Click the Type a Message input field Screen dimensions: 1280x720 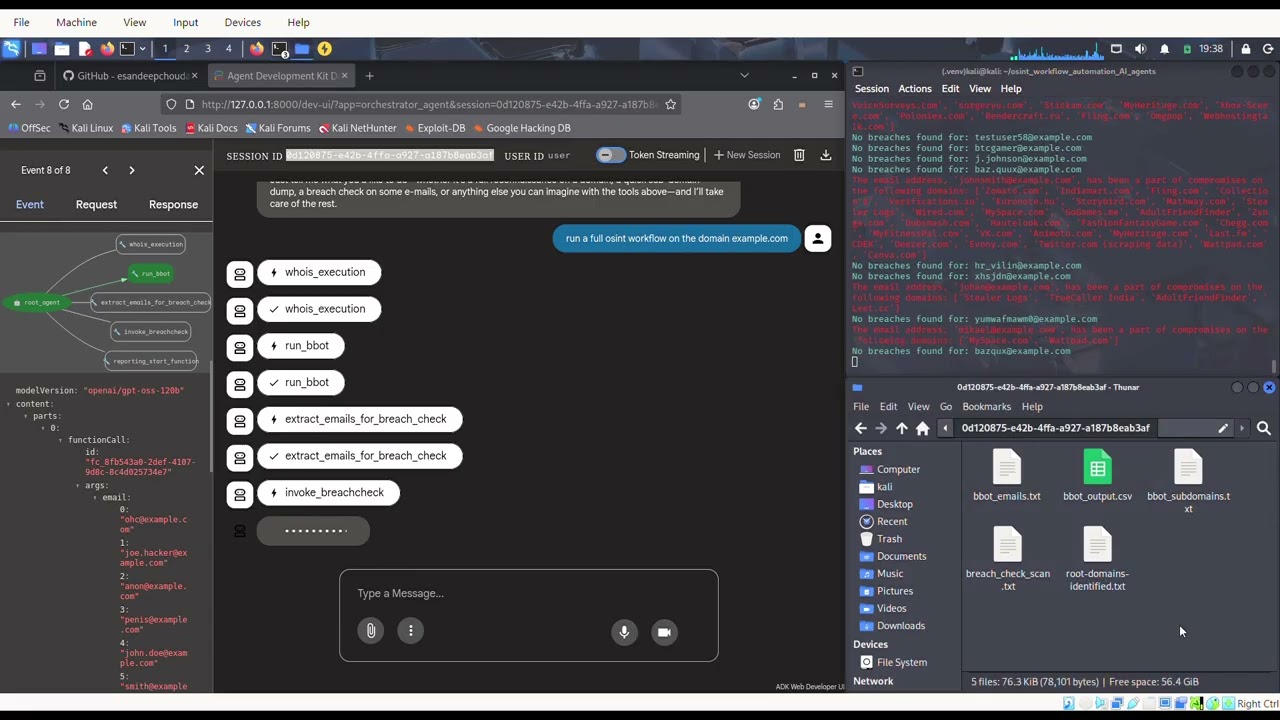coord(528,594)
